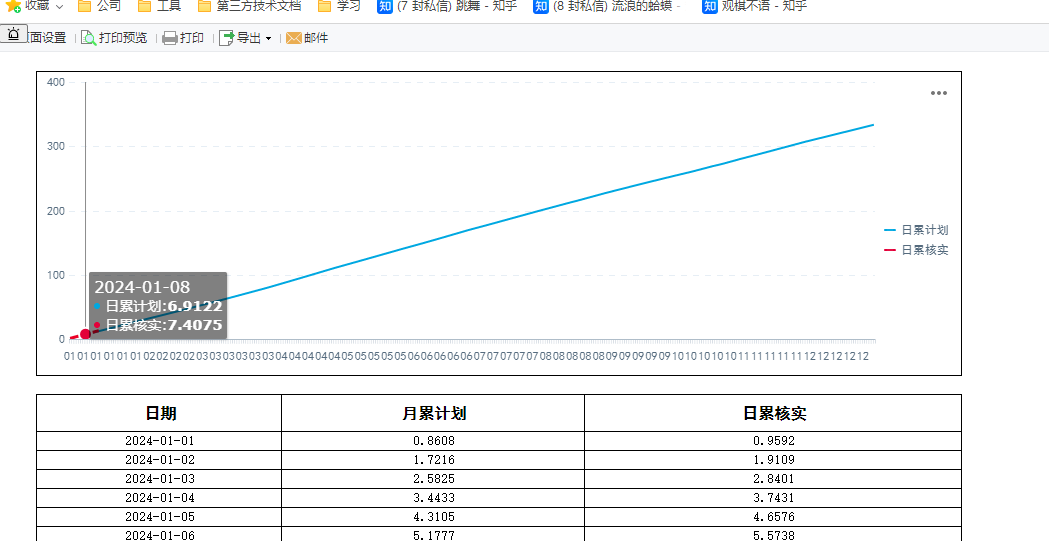Screen dimensions: 1049x541
Task: Select the 2024-01-06 date cell
Action: (159, 534)
